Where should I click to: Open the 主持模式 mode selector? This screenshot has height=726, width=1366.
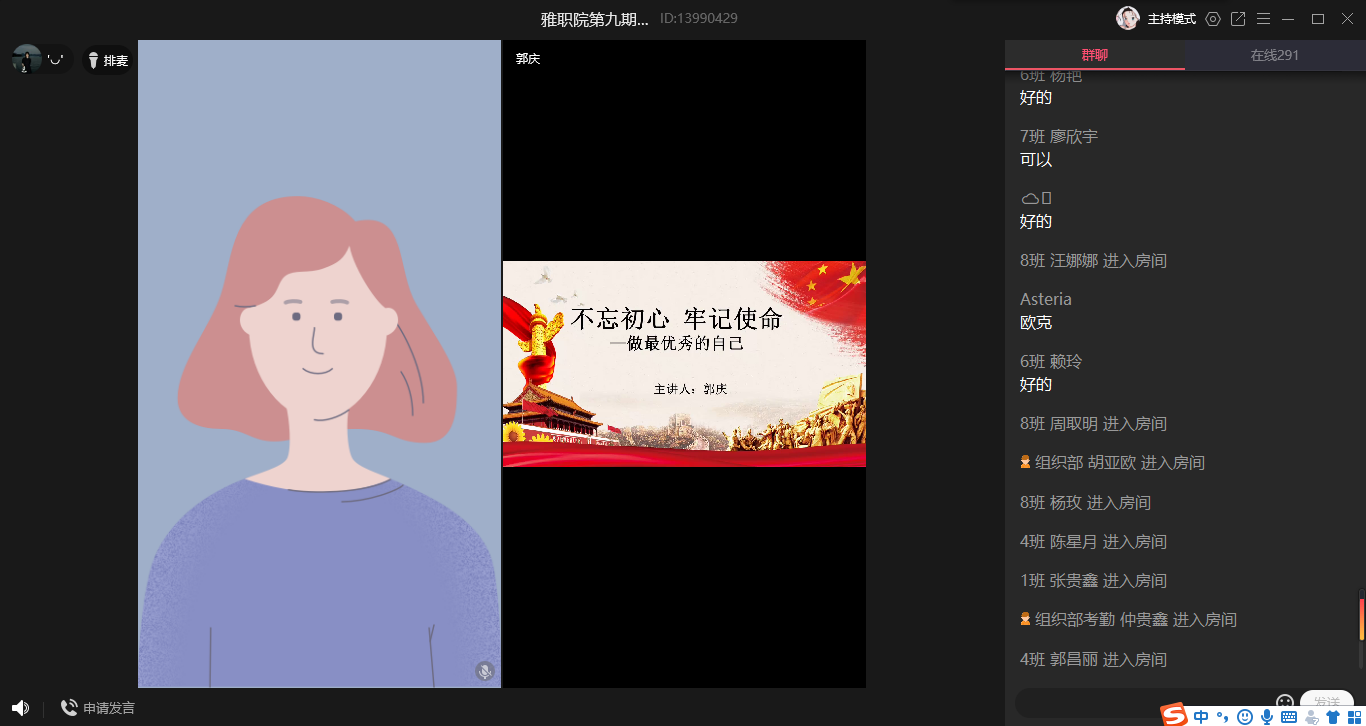[x=1171, y=19]
